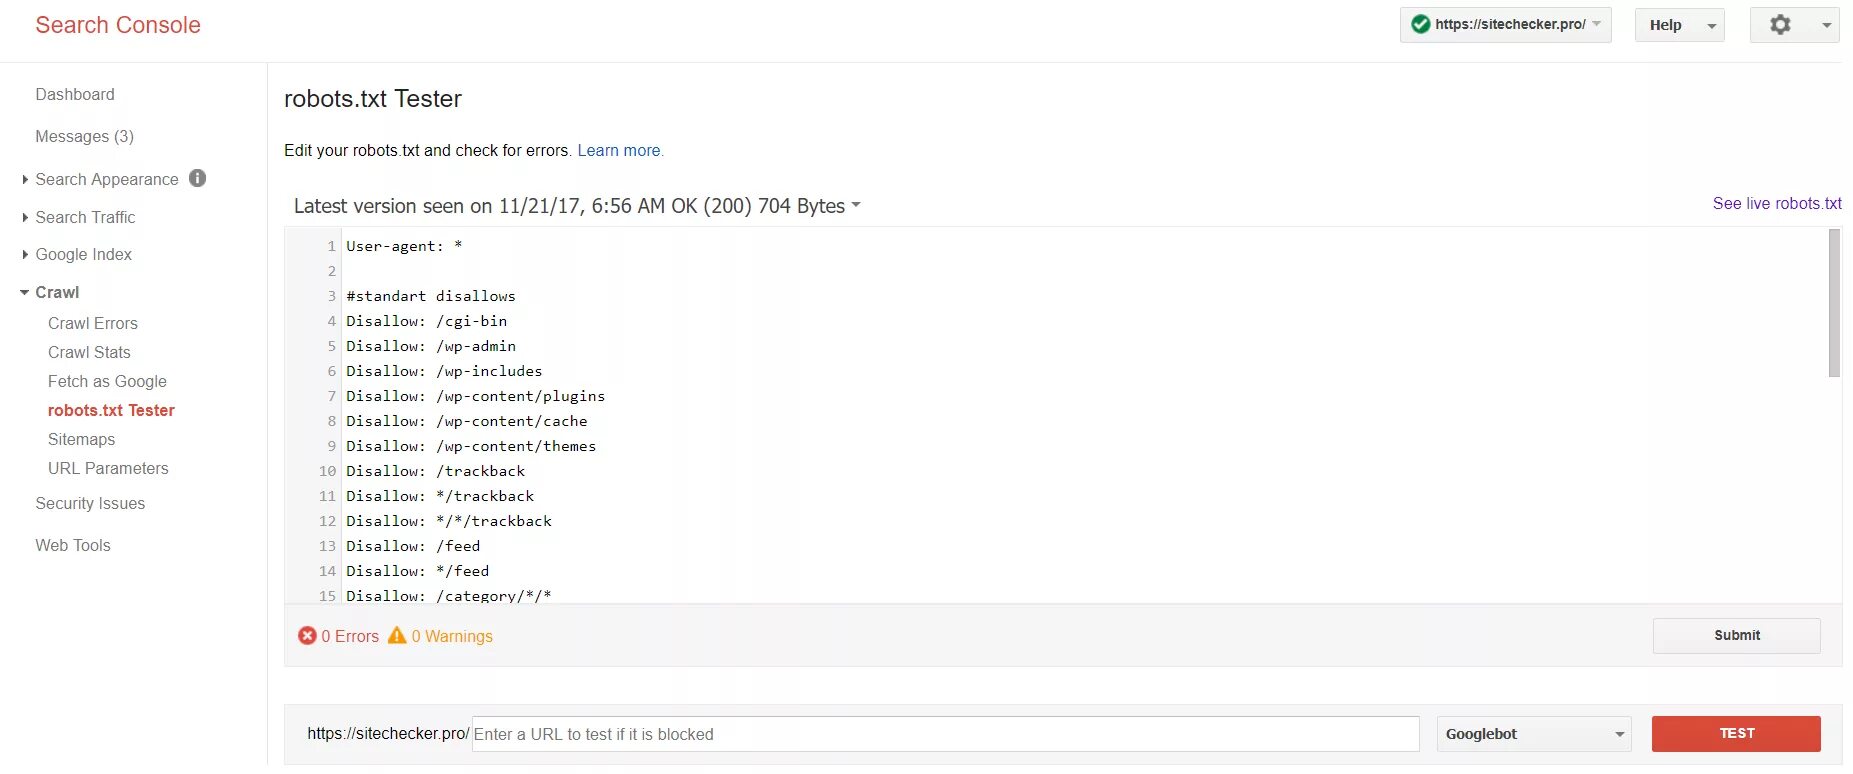Open URL Parameters page
This screenshot has width=1853, height=774.
point(108,468)
